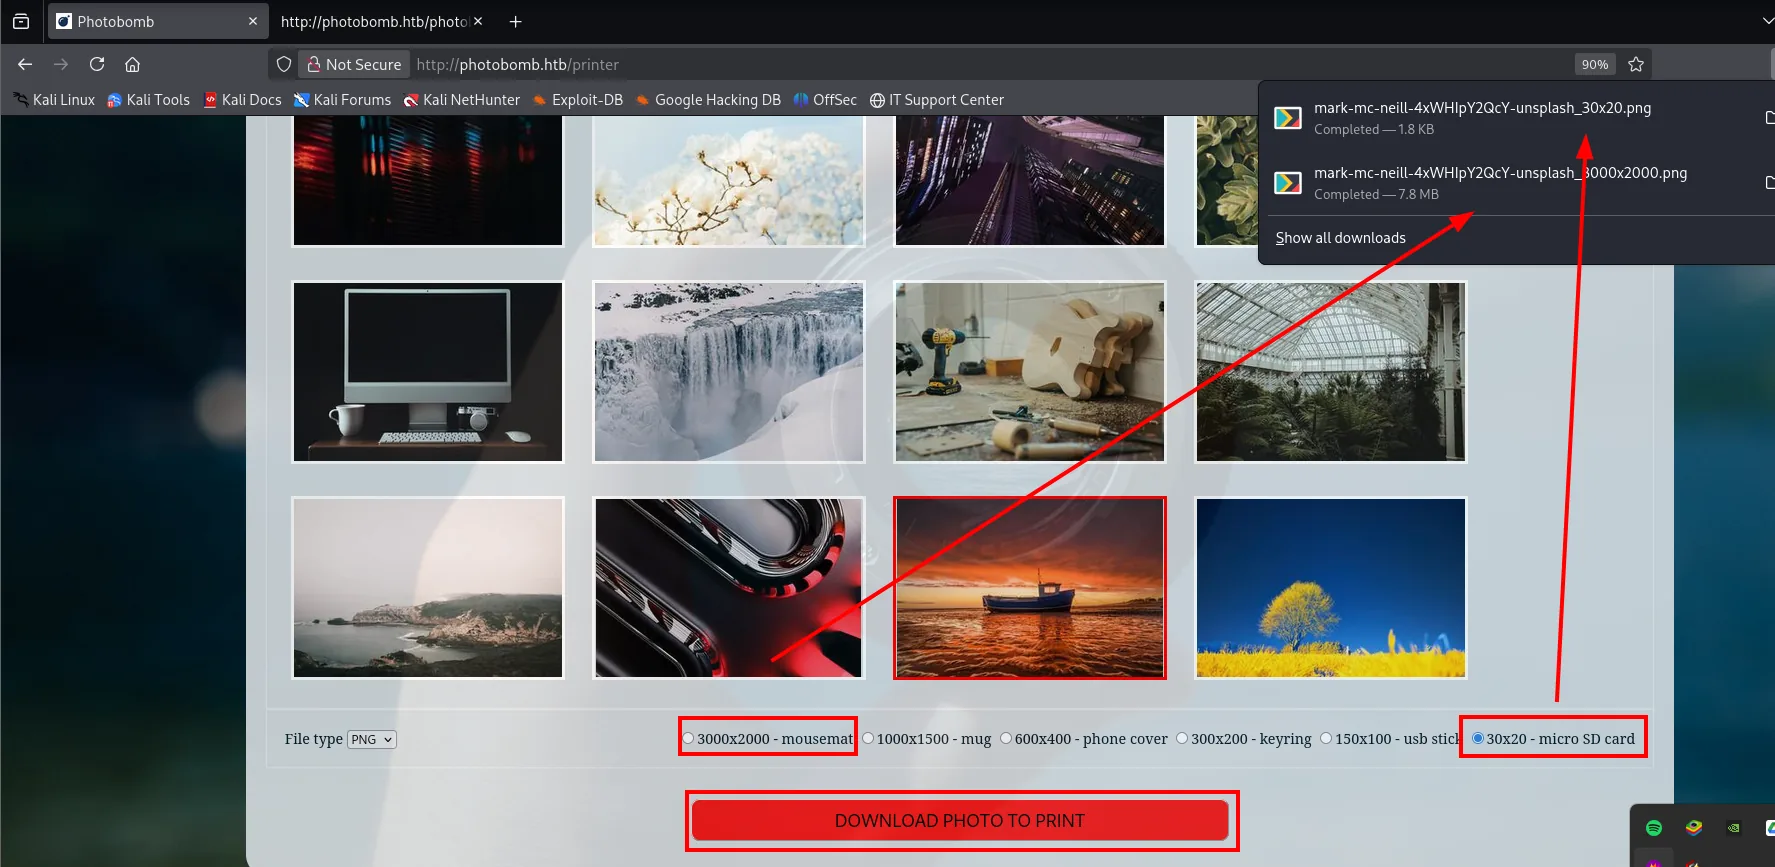Open the list all tabs chevron

1766,21
